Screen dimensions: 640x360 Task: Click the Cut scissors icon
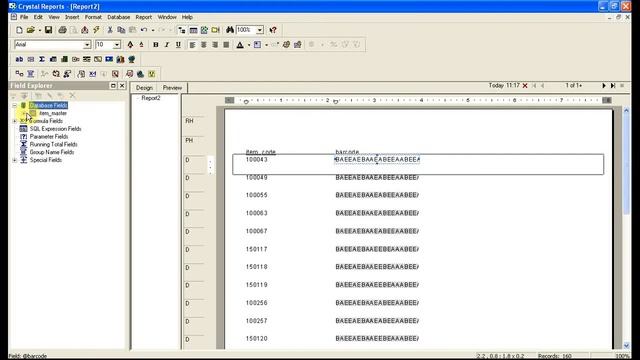tap(110, 30)
